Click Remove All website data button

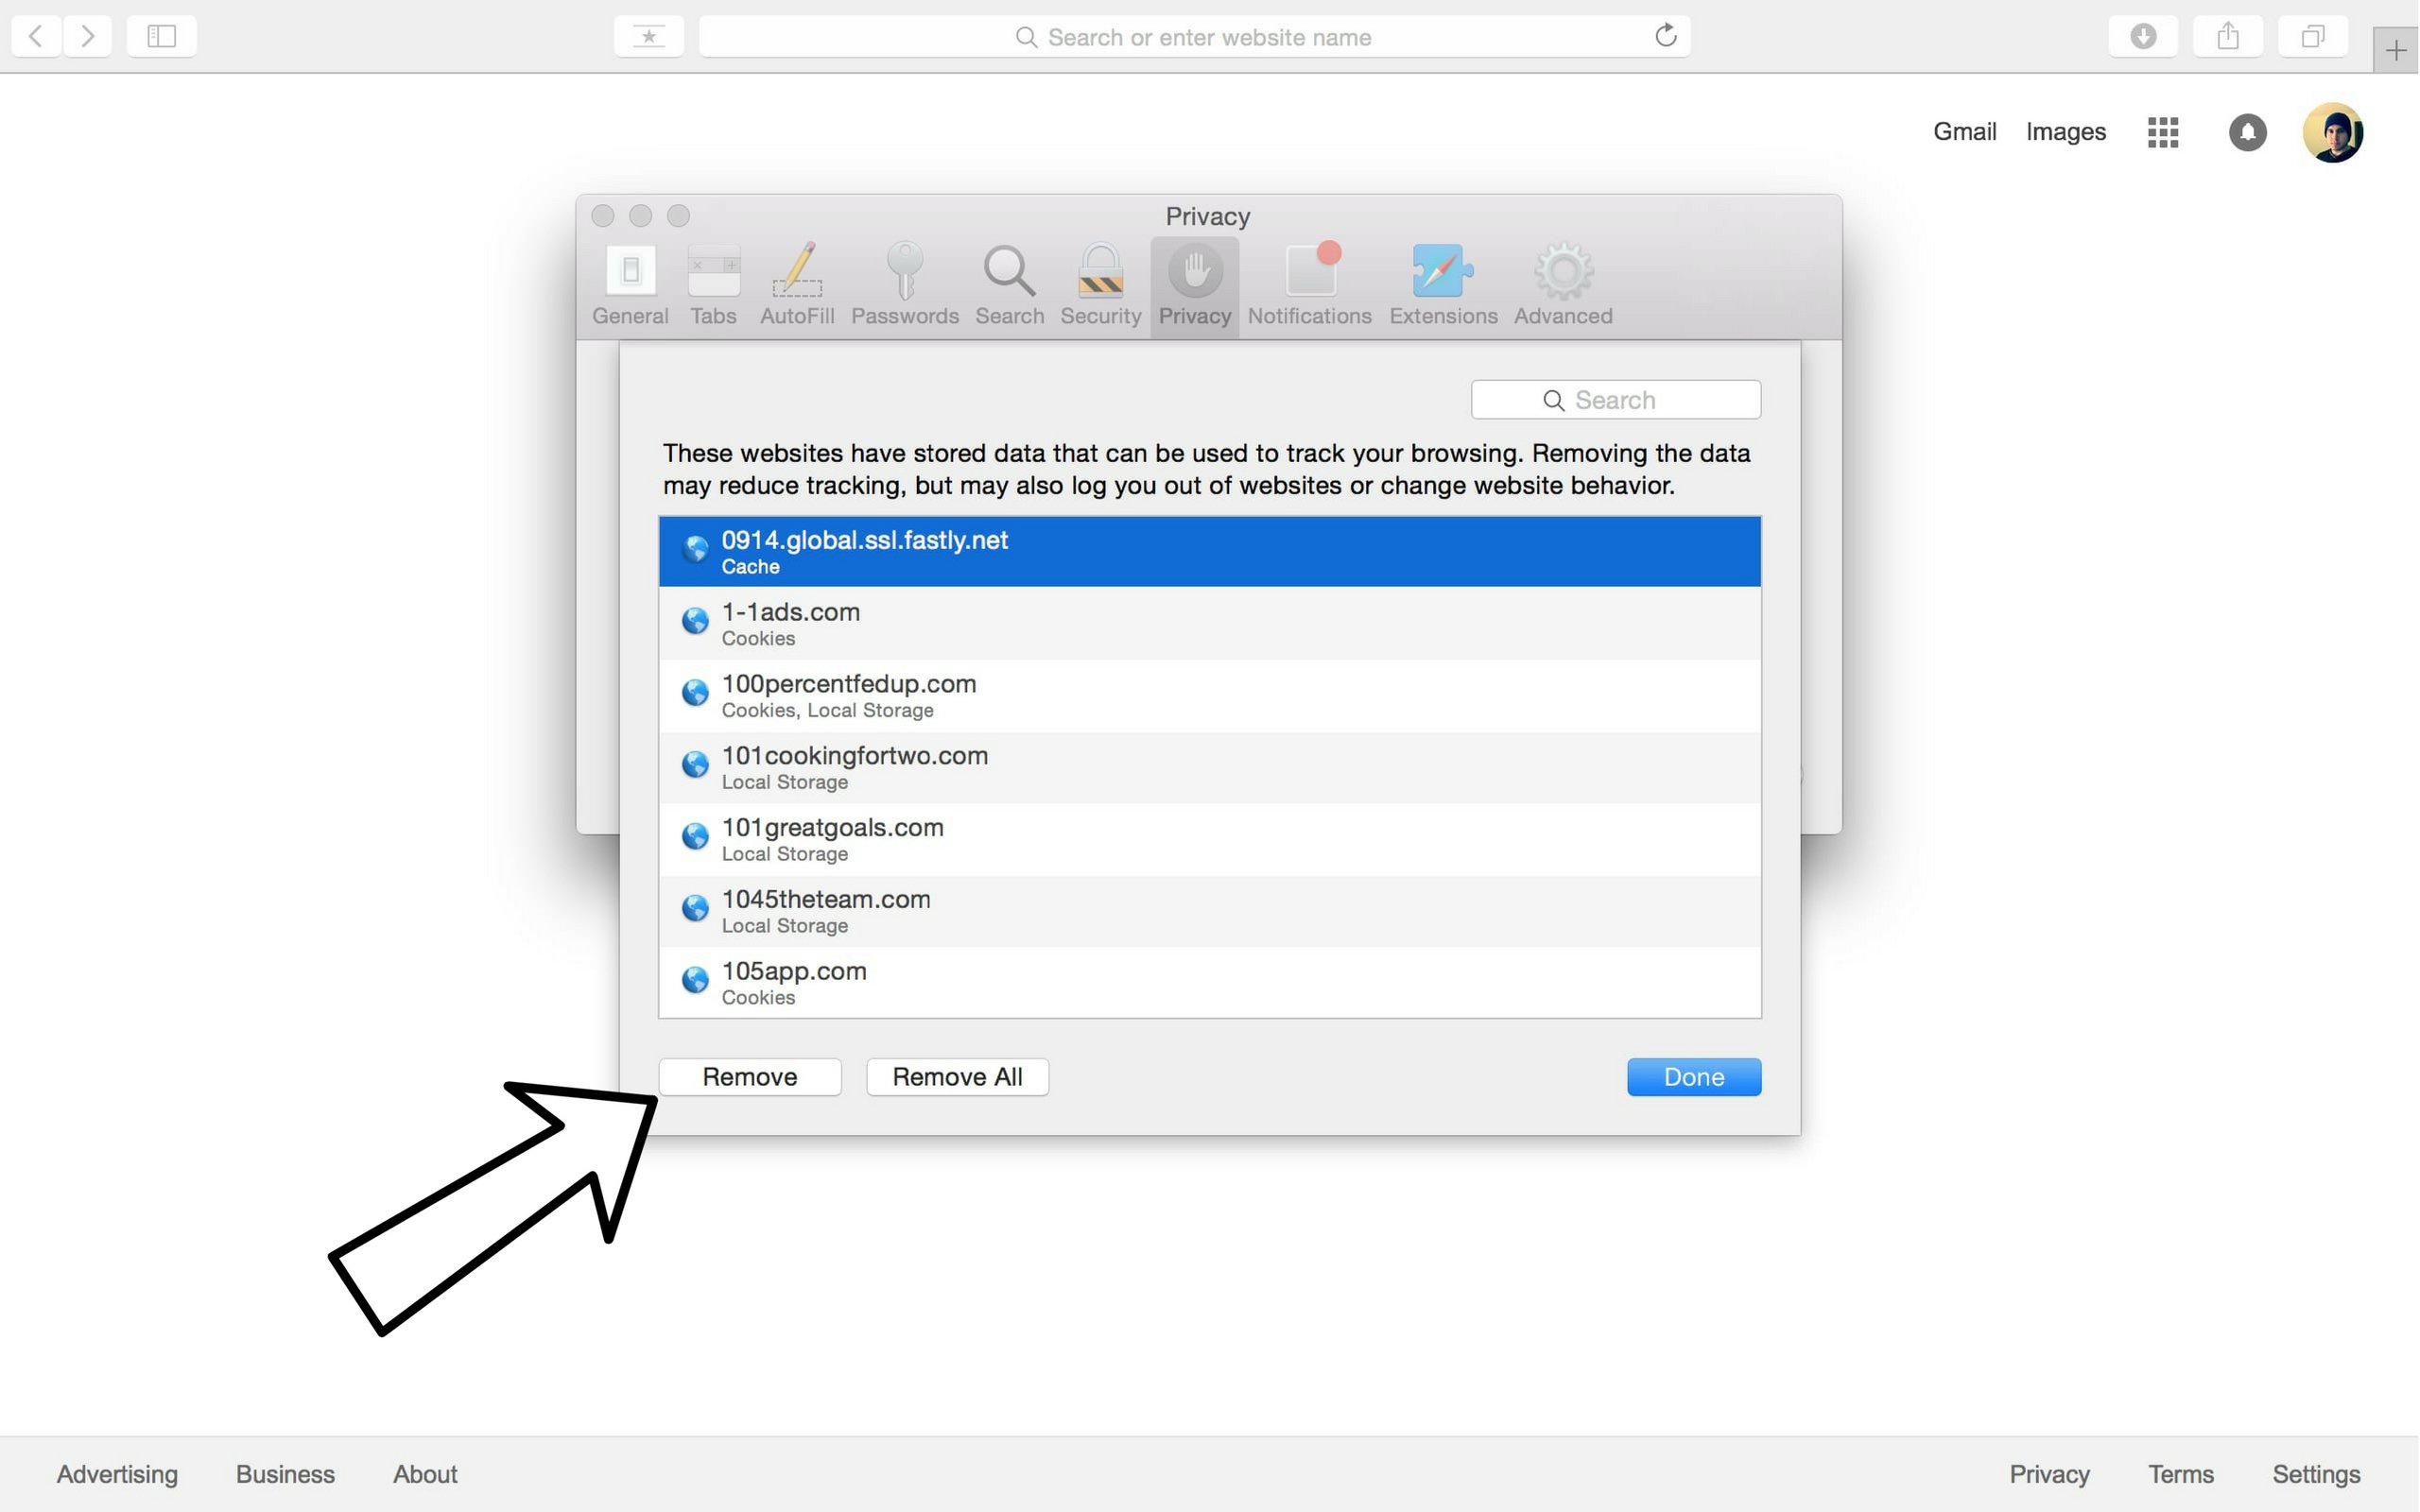[x=959, y=1074]
